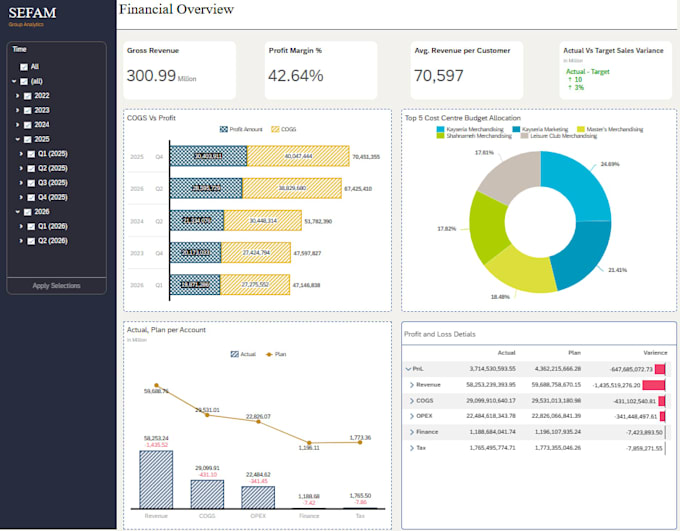Click the 2025 Q4 profit bar segment

[208, 156]
